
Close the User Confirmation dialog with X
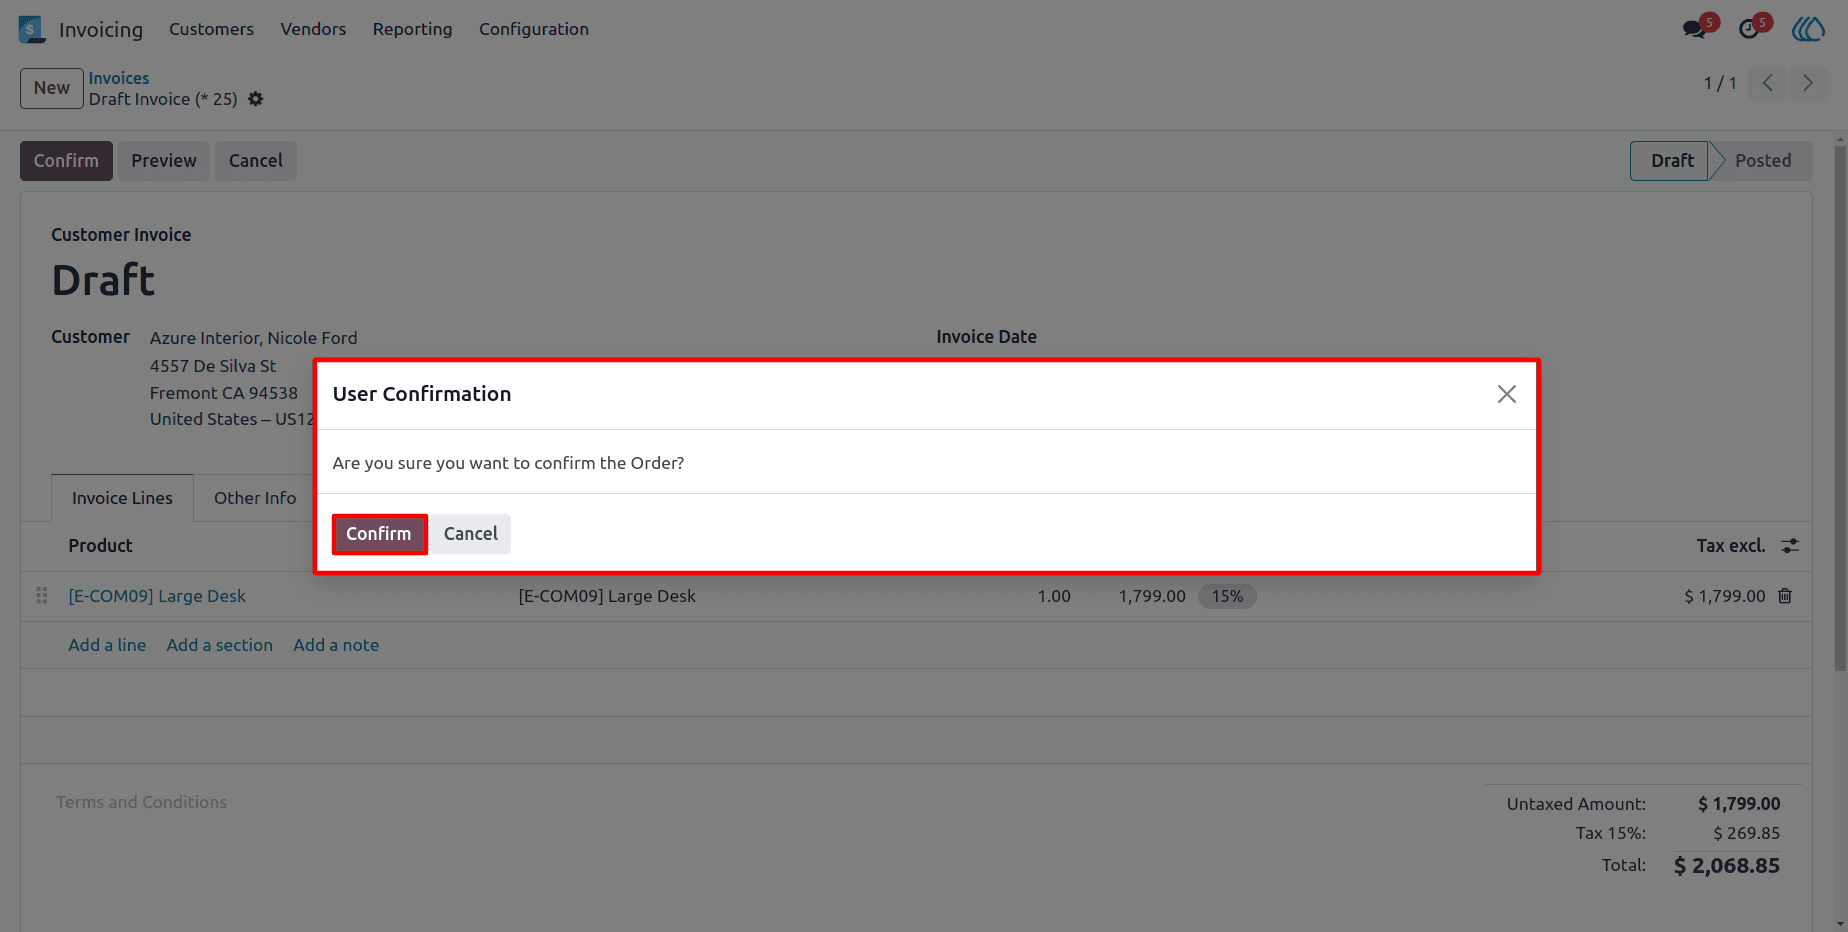[x=1507, y=394]
